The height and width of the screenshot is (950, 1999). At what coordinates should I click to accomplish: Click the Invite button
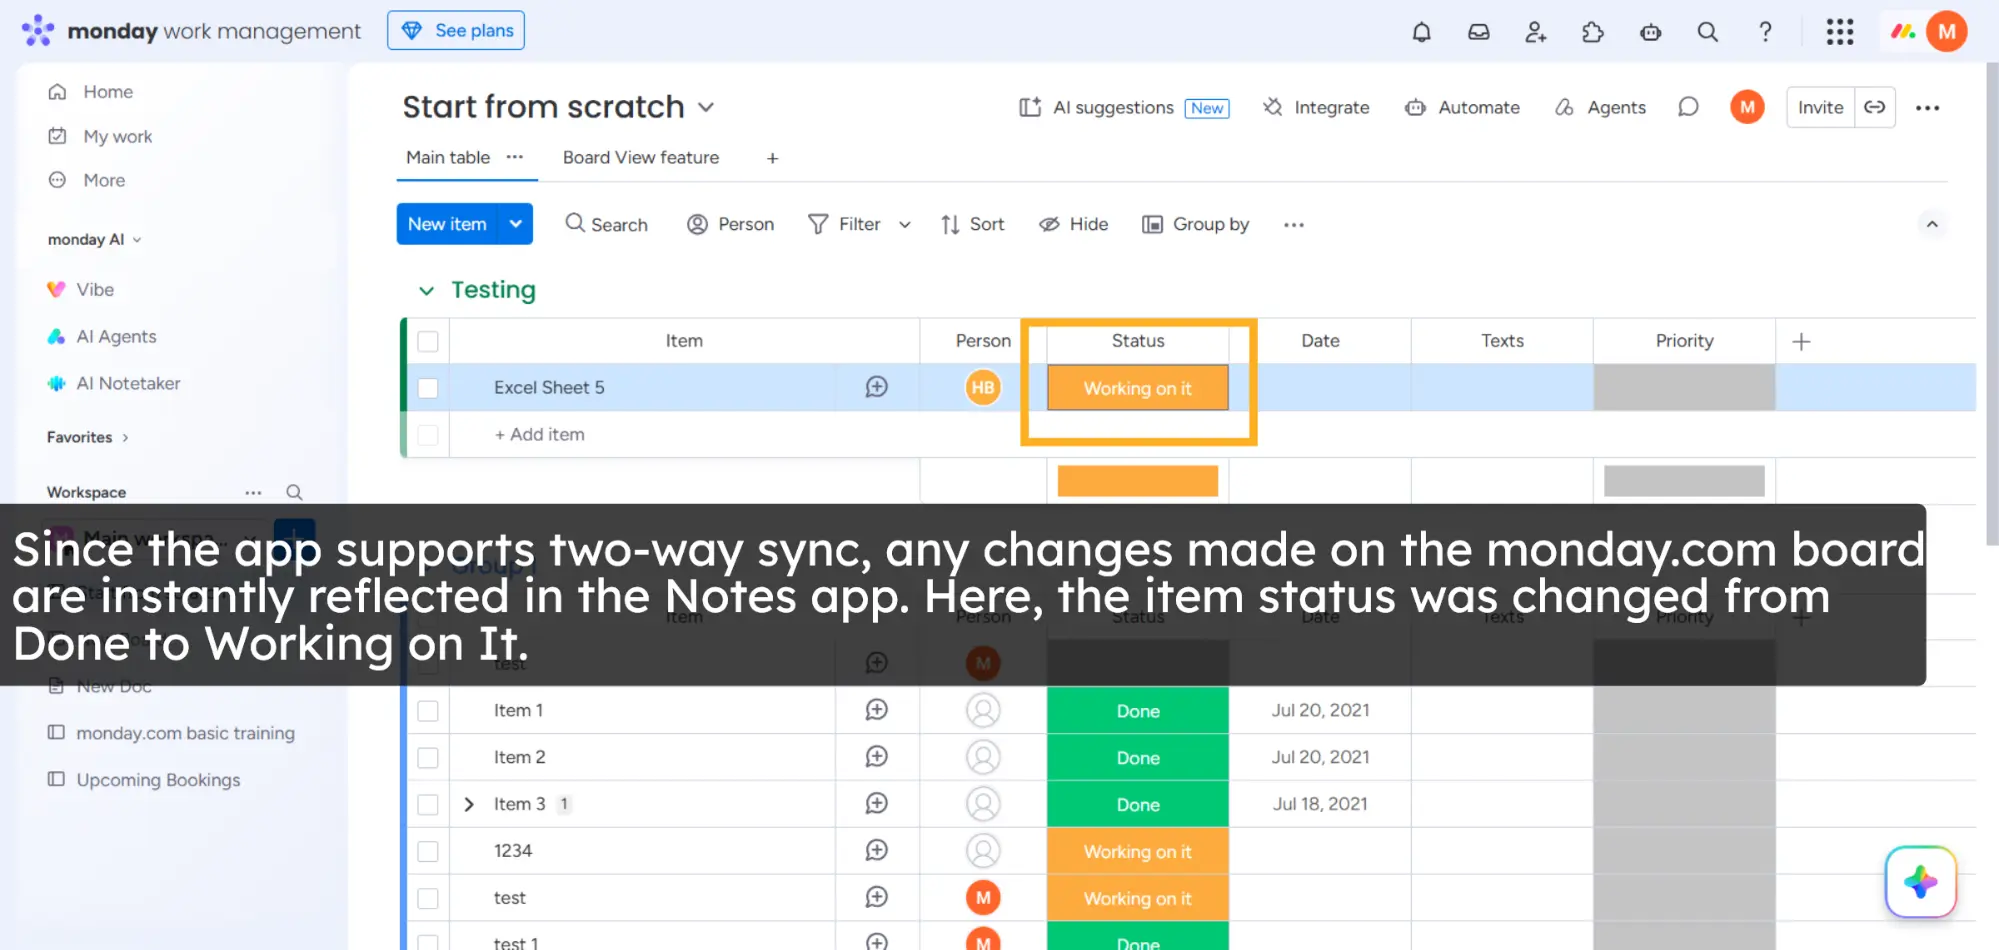(1820, 107)
